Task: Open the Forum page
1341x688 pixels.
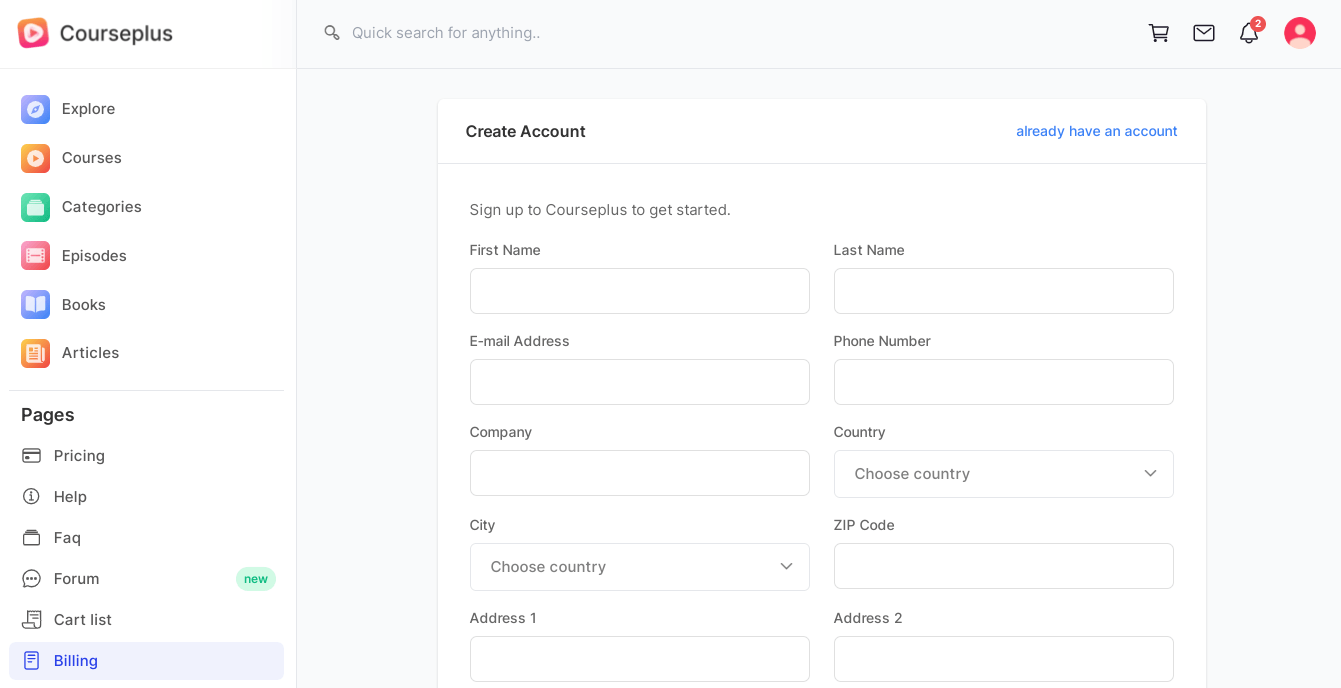Action: [76, 579]
